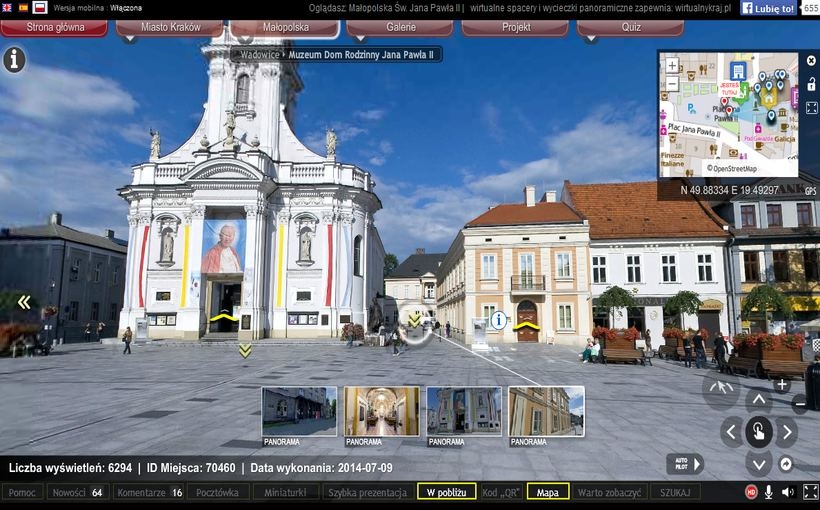Viewport: 820px width, 510px height.
Task: Enter fullscreen mode from the bottom bar
Action: point(810,492)
